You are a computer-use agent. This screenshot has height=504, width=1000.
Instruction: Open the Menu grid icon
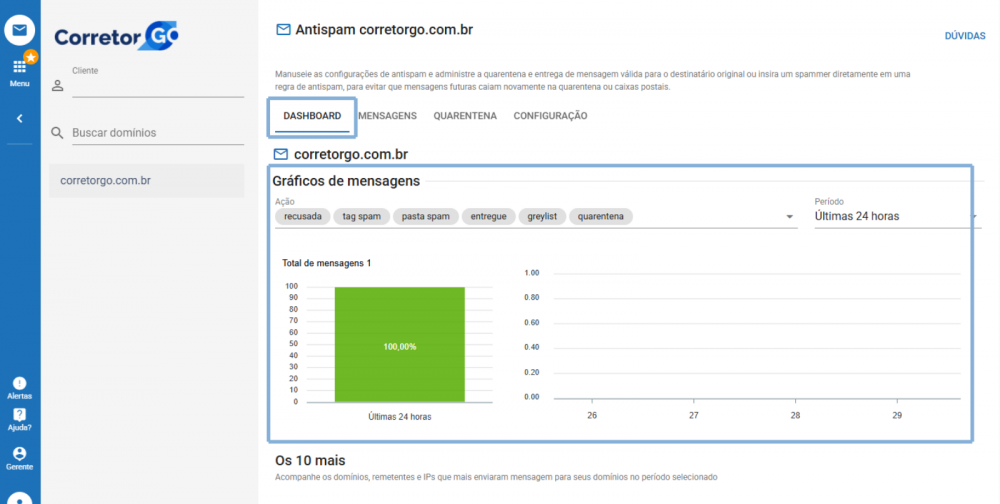click(x=19, y=67)
